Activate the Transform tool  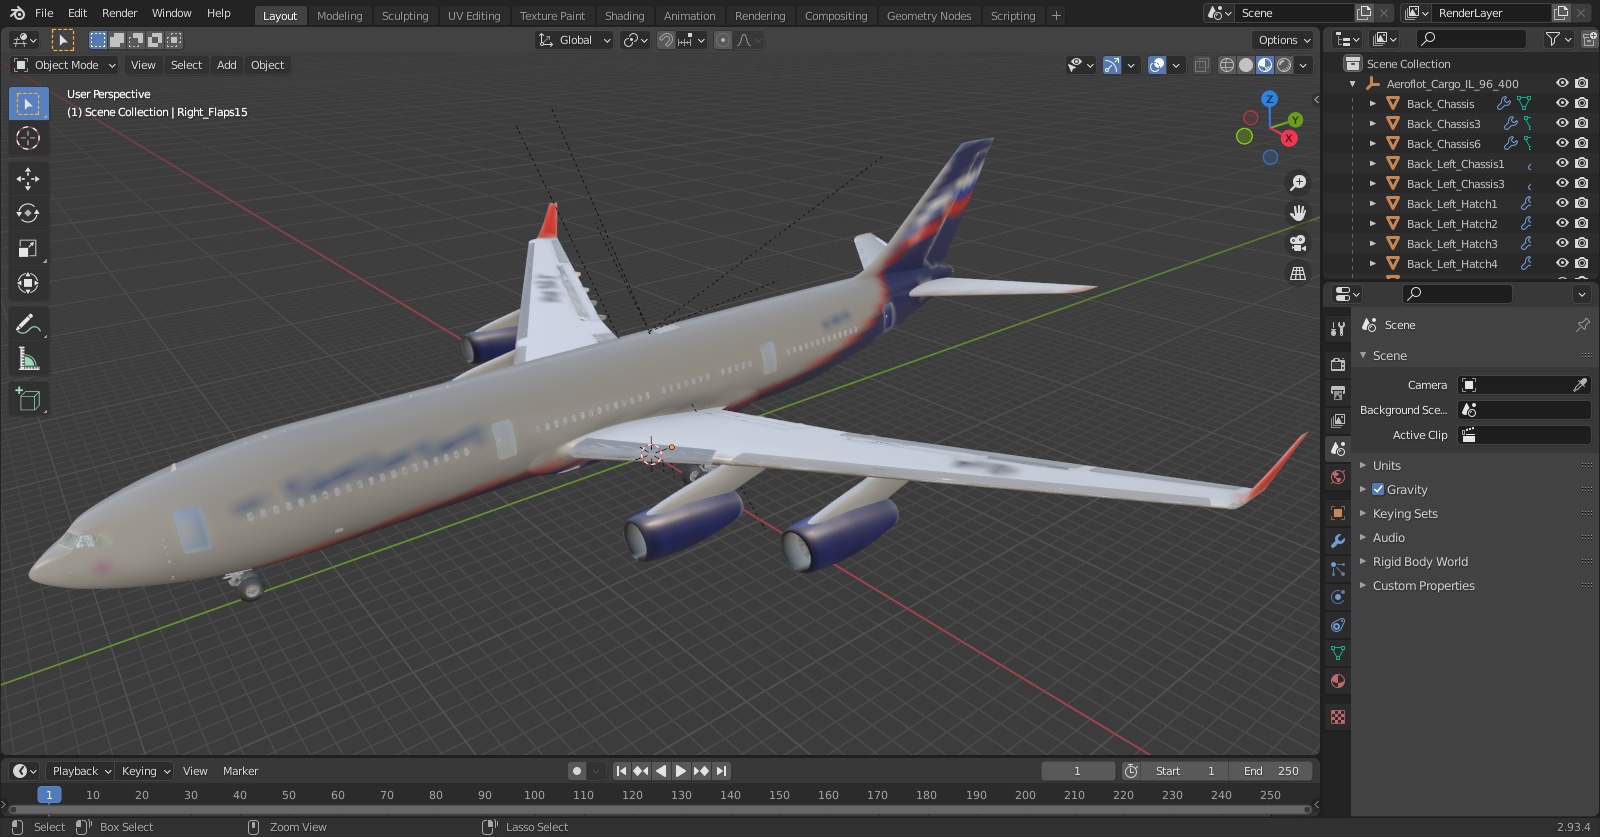[28, 283]
